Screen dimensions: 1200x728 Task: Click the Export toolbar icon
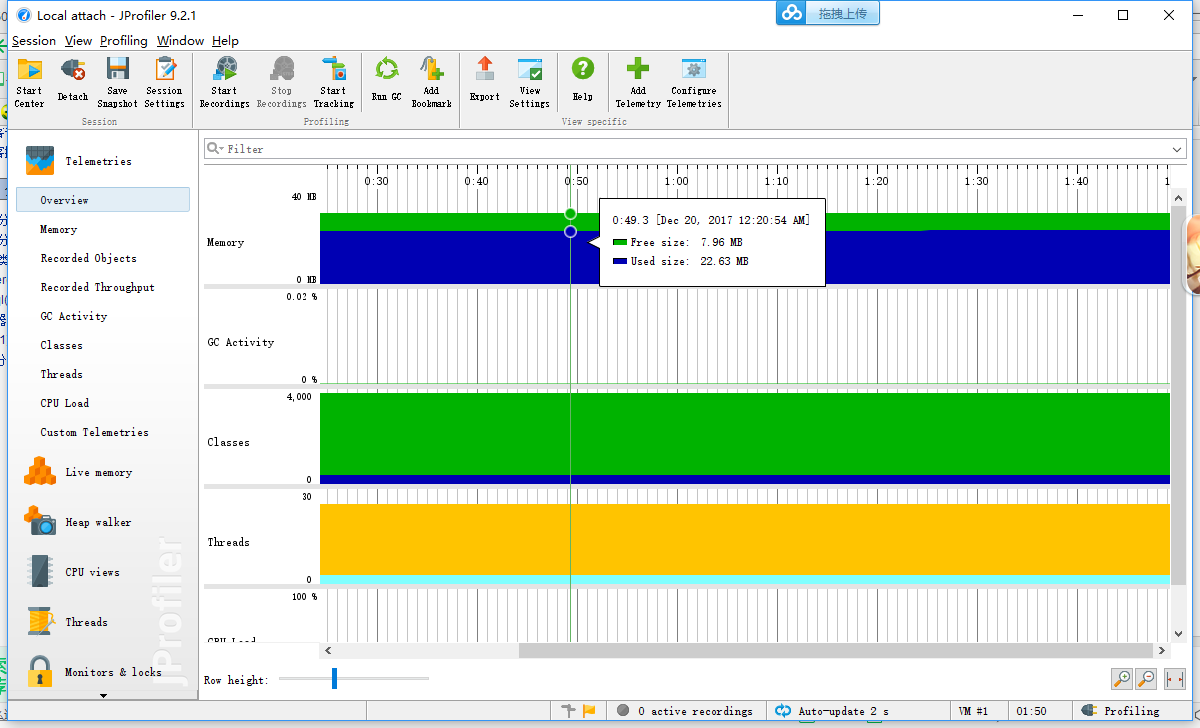point(485,82)
